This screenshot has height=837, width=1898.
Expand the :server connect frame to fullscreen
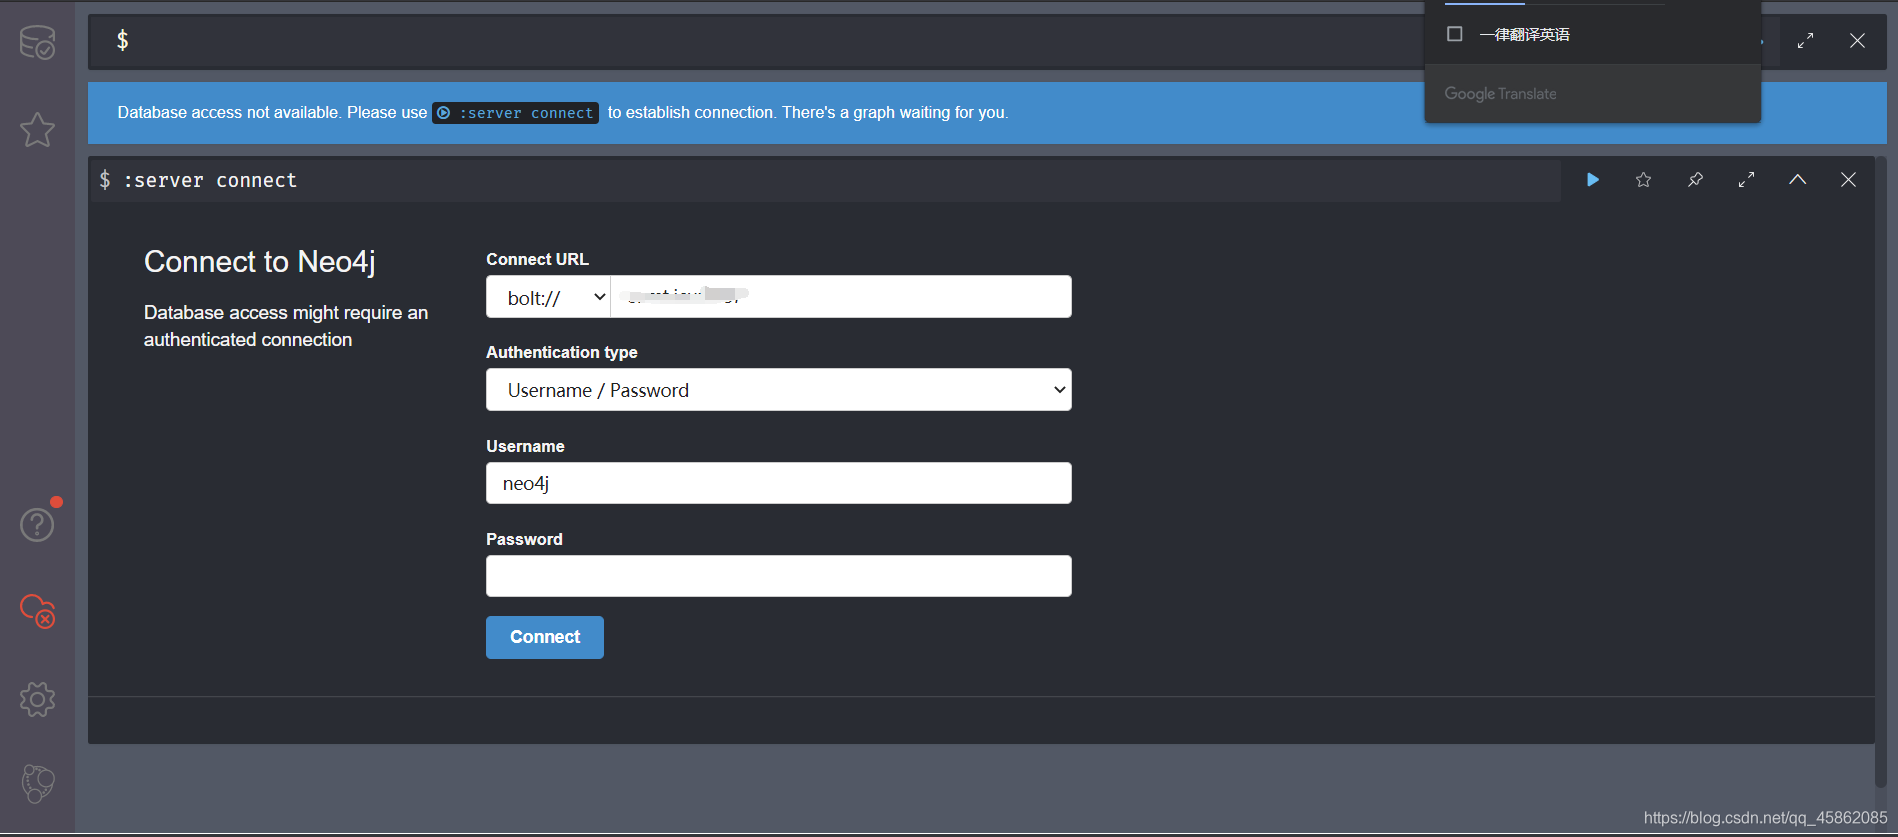tap(1746, 180)
